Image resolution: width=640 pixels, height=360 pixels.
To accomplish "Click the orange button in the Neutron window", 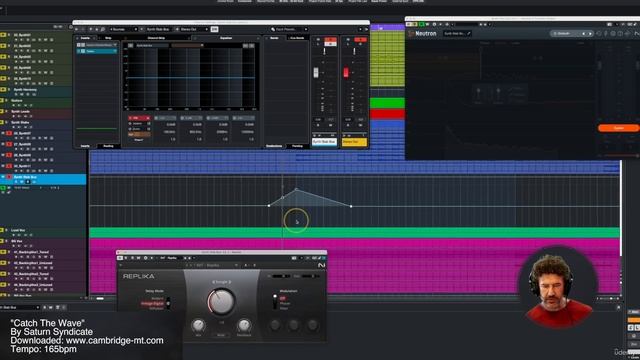I will point(618,128).
